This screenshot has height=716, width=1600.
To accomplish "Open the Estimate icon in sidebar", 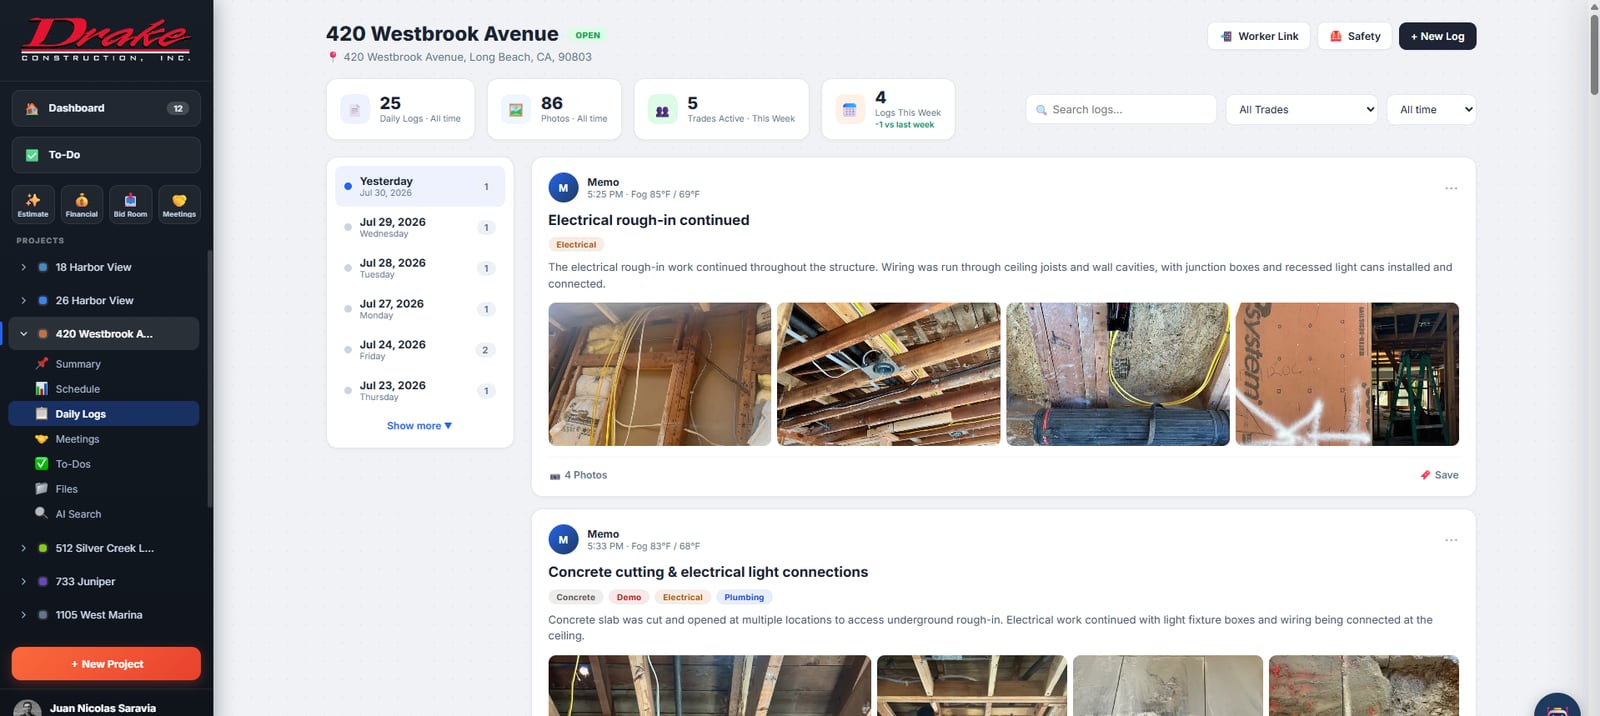I will pos(33,204).
